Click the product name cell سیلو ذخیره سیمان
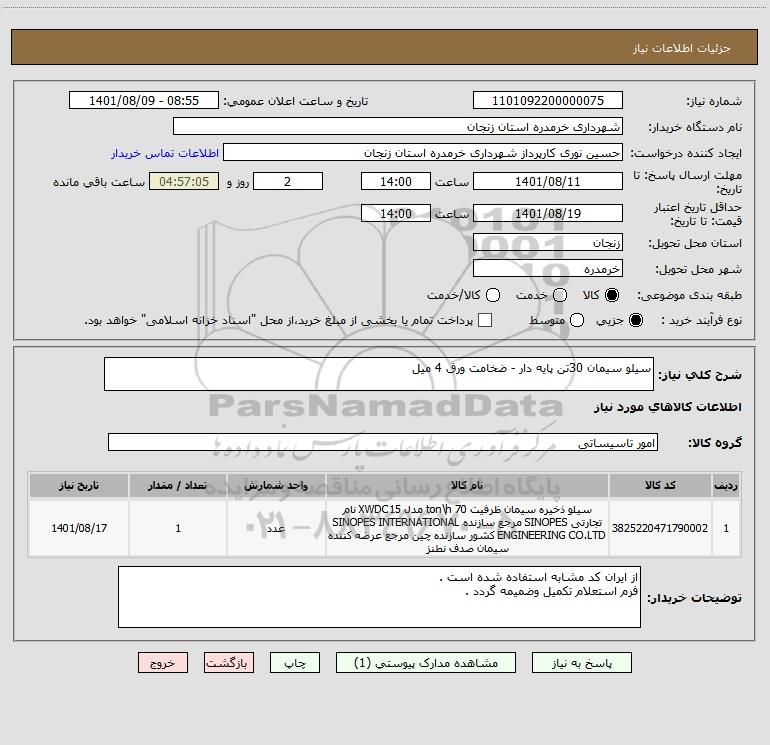The width and height of the screenshot is (770, 745). click(x=467, y=528)
